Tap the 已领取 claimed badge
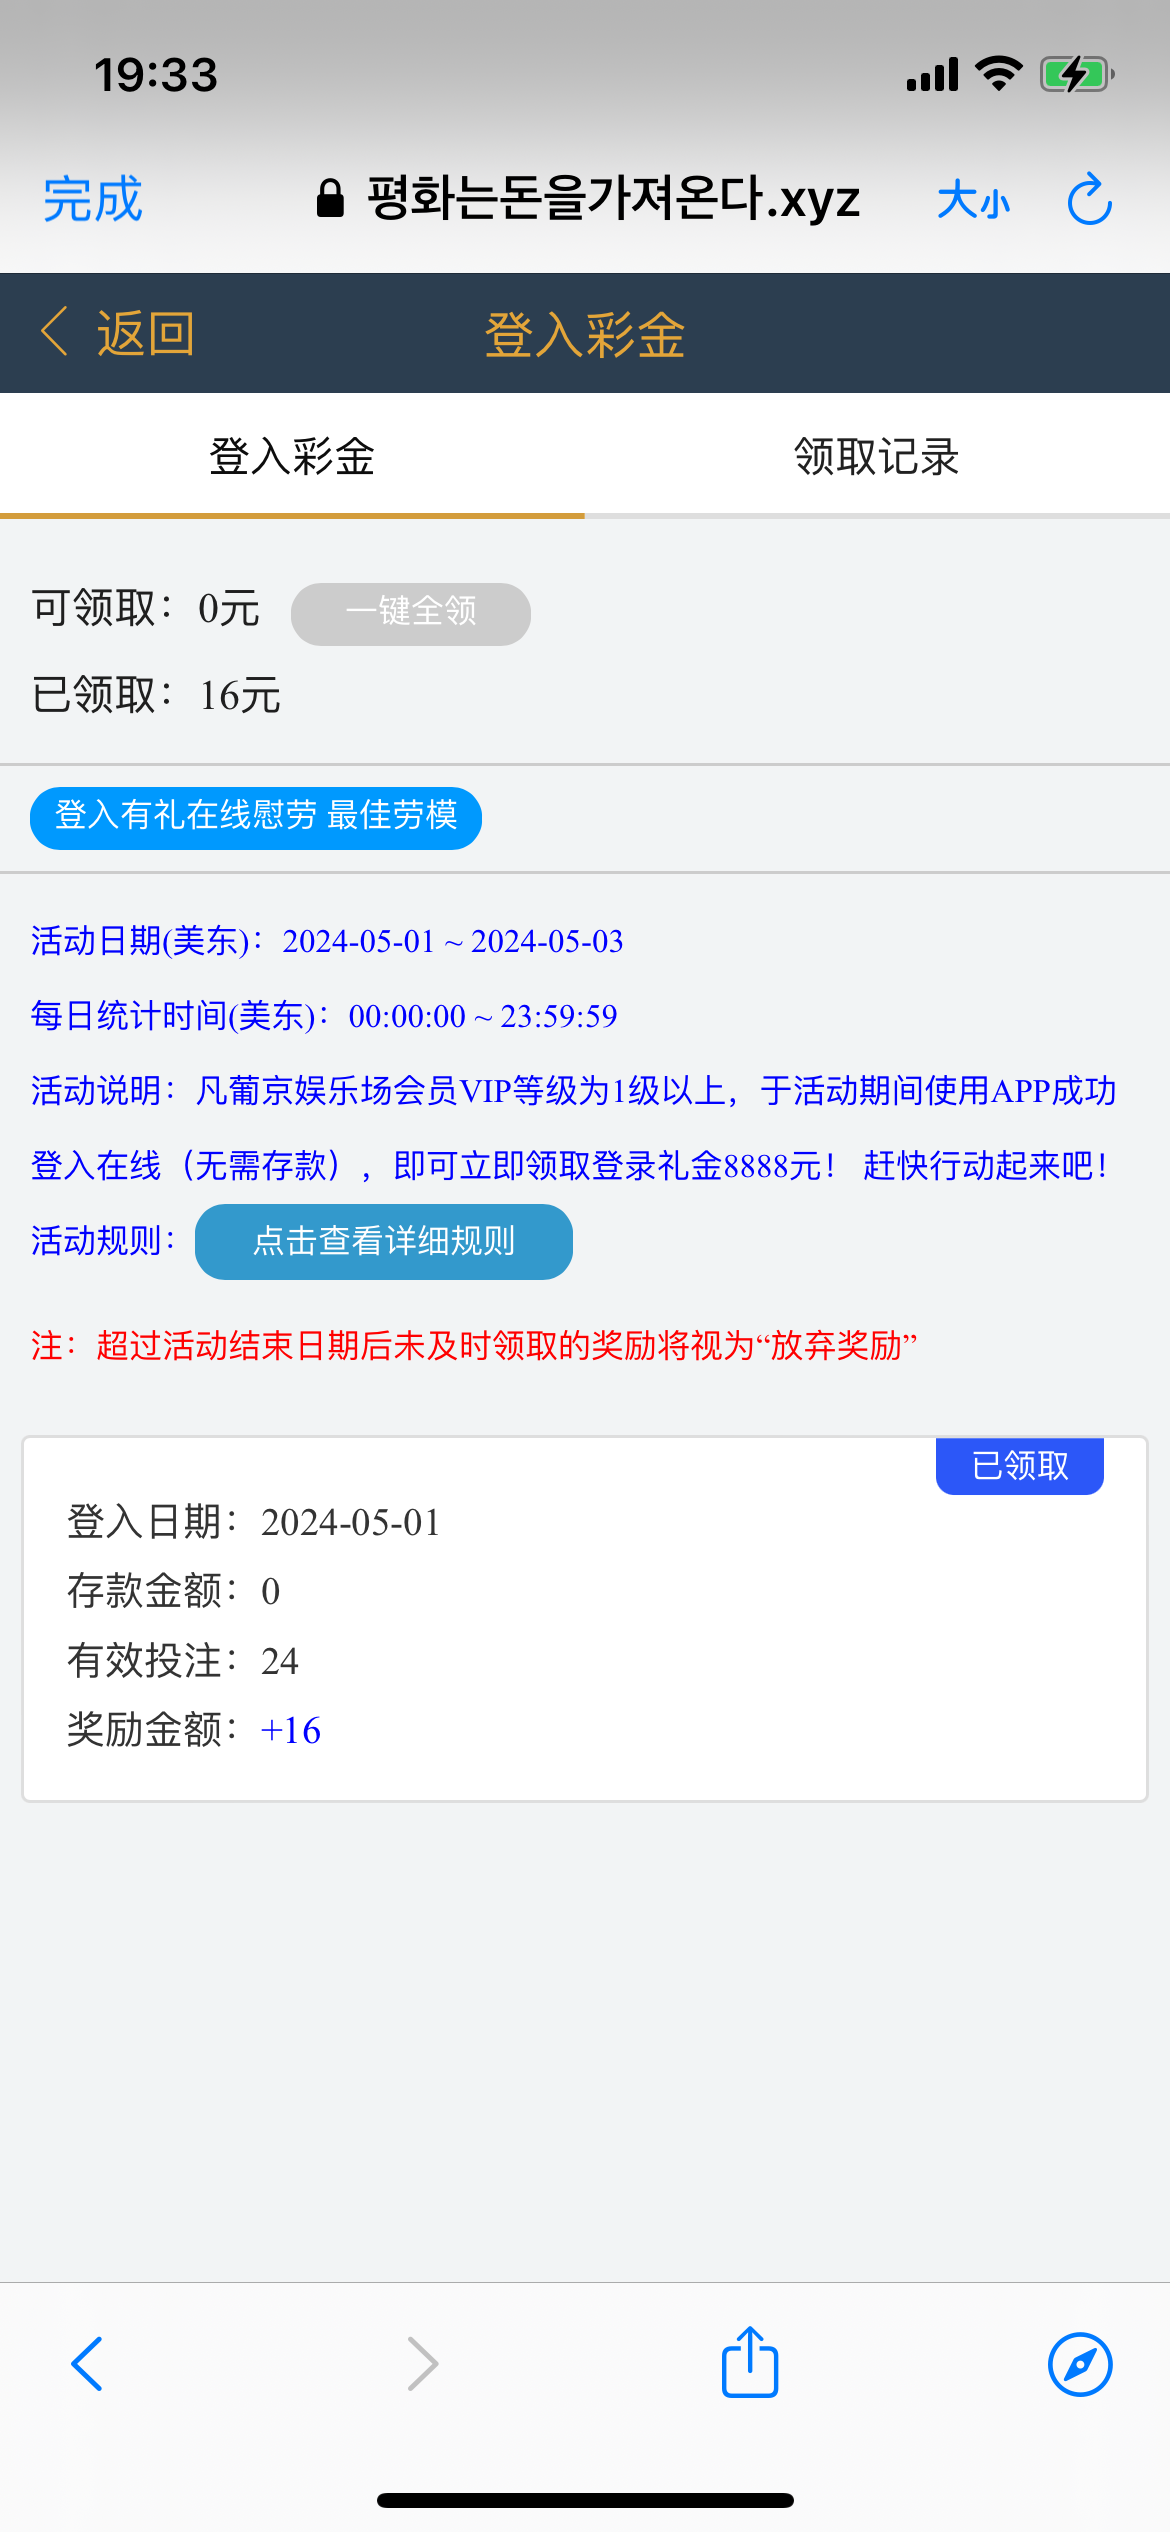Image resolution: width=1170 pixels, height=2532 pixels. click(x=1020, y=1466)
